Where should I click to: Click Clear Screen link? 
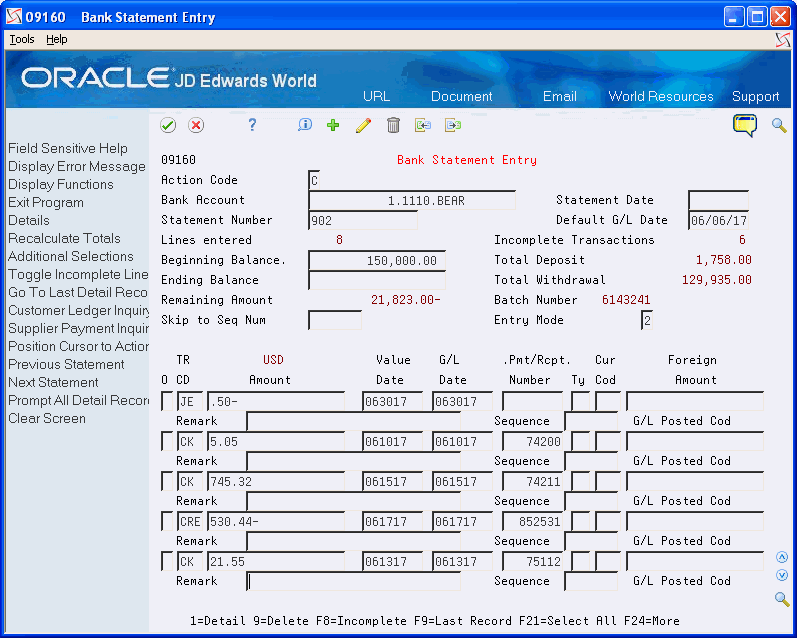coord(47,418)
